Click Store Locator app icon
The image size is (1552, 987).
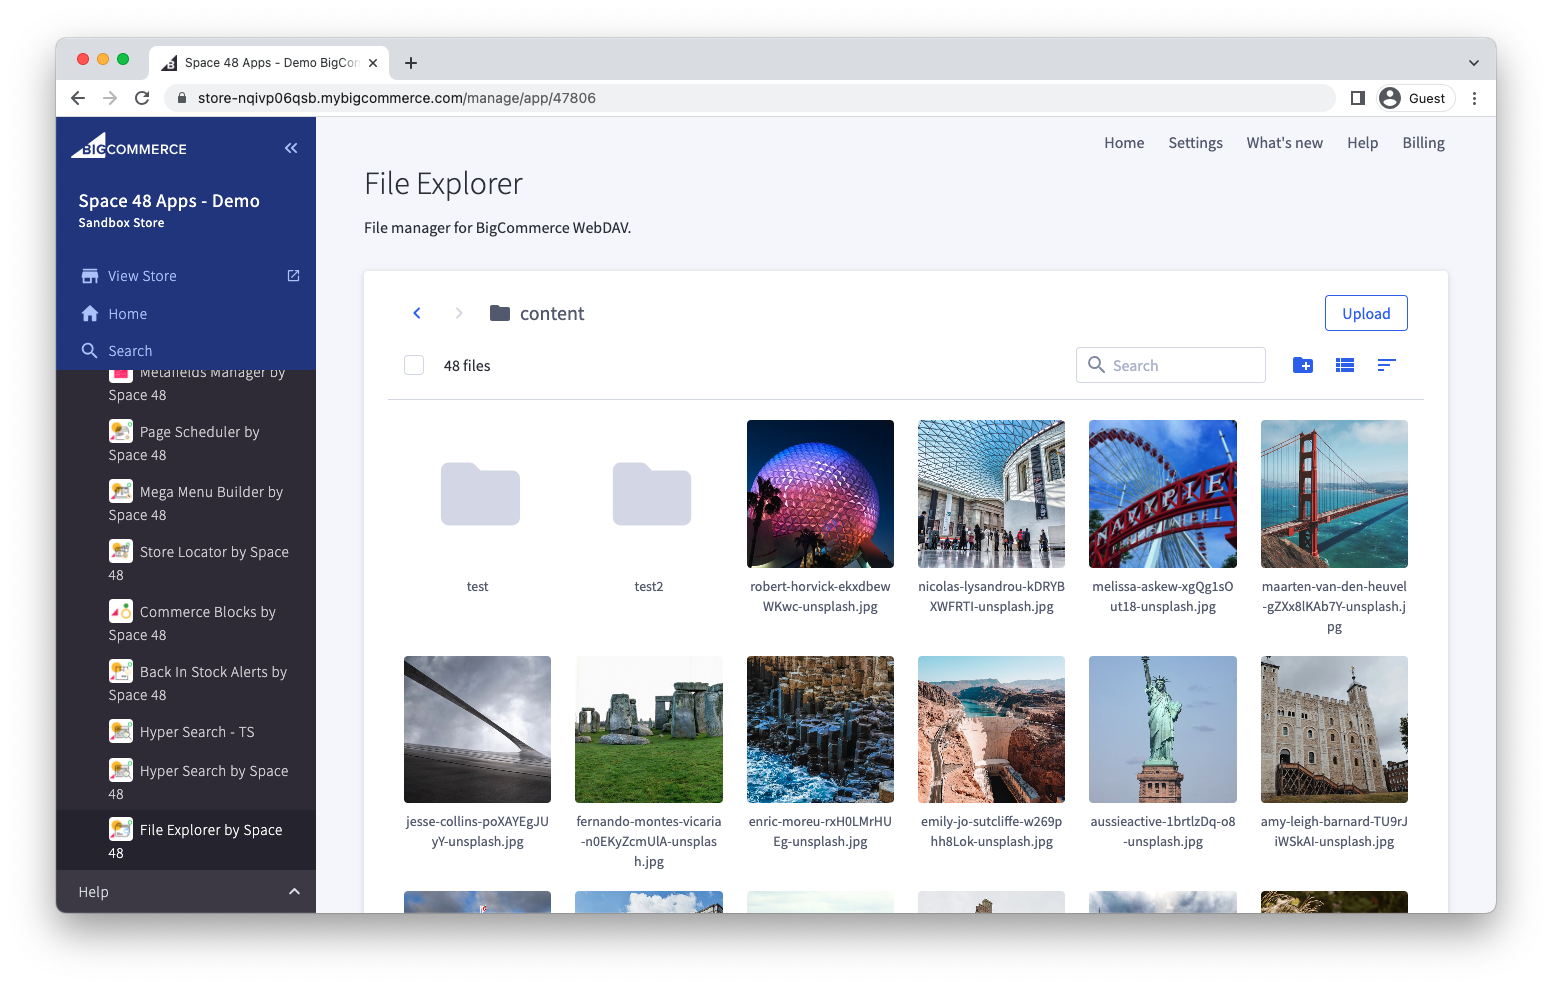(x=121, y=551)
